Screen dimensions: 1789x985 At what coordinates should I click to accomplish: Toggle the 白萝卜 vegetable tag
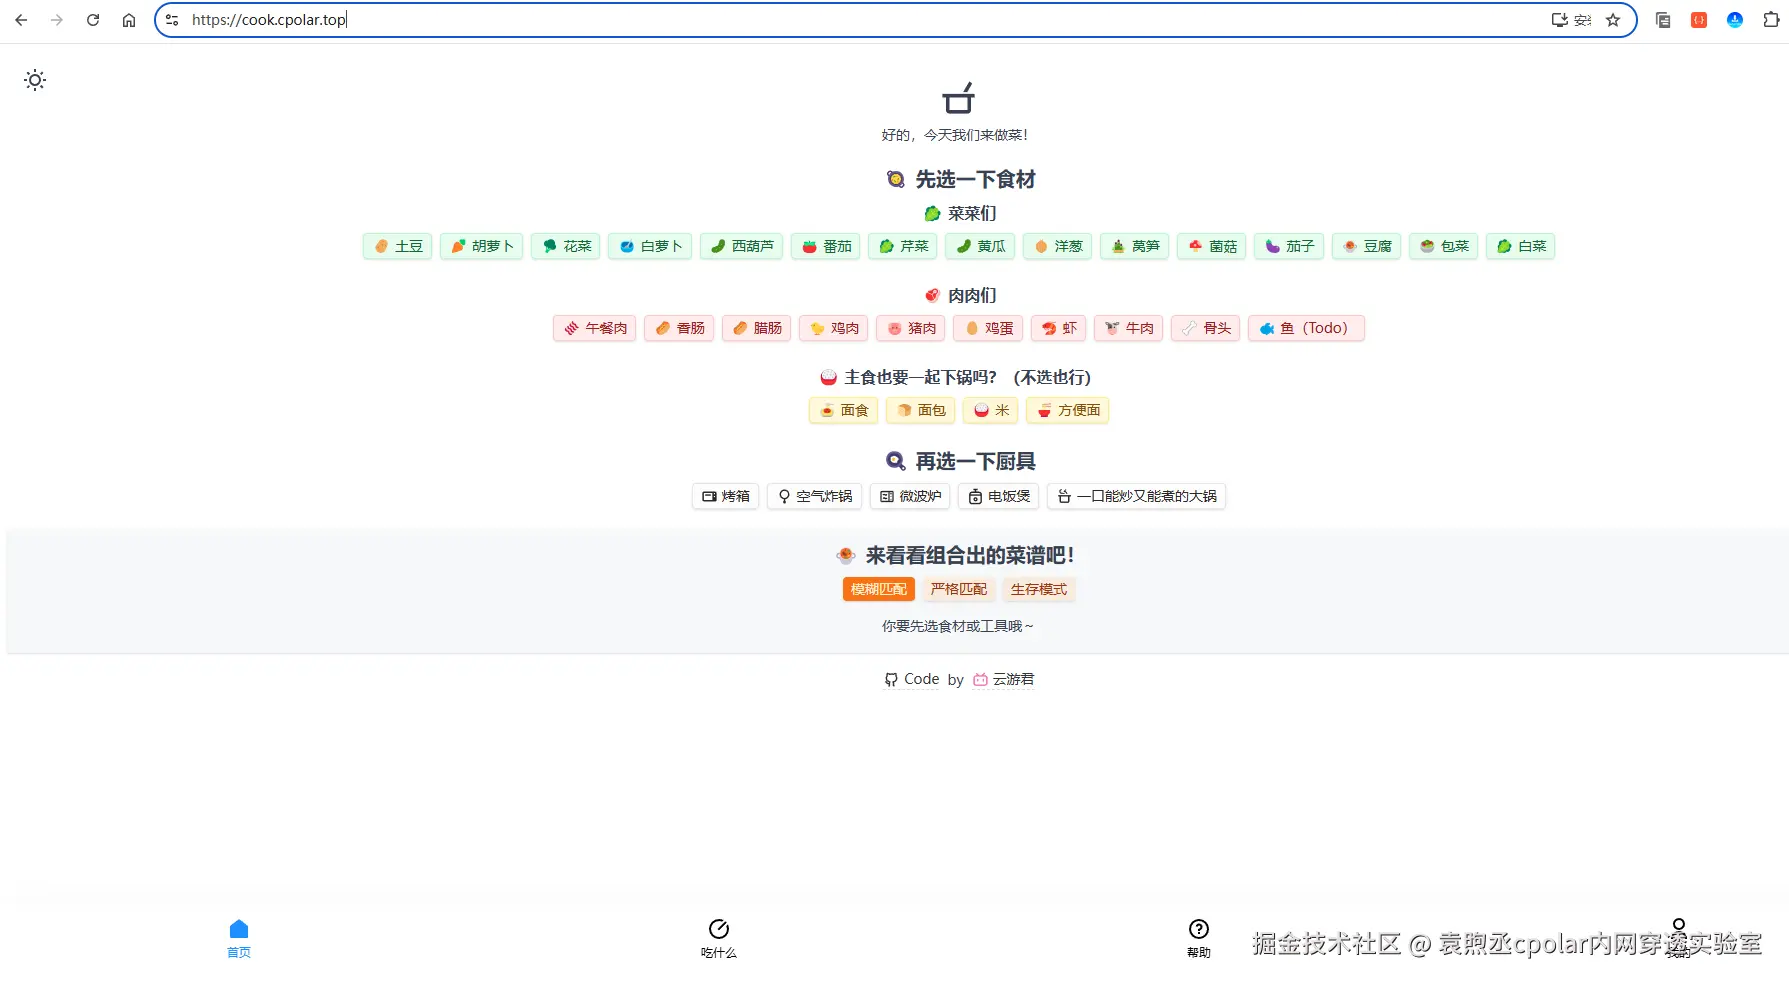pos(650,246)
